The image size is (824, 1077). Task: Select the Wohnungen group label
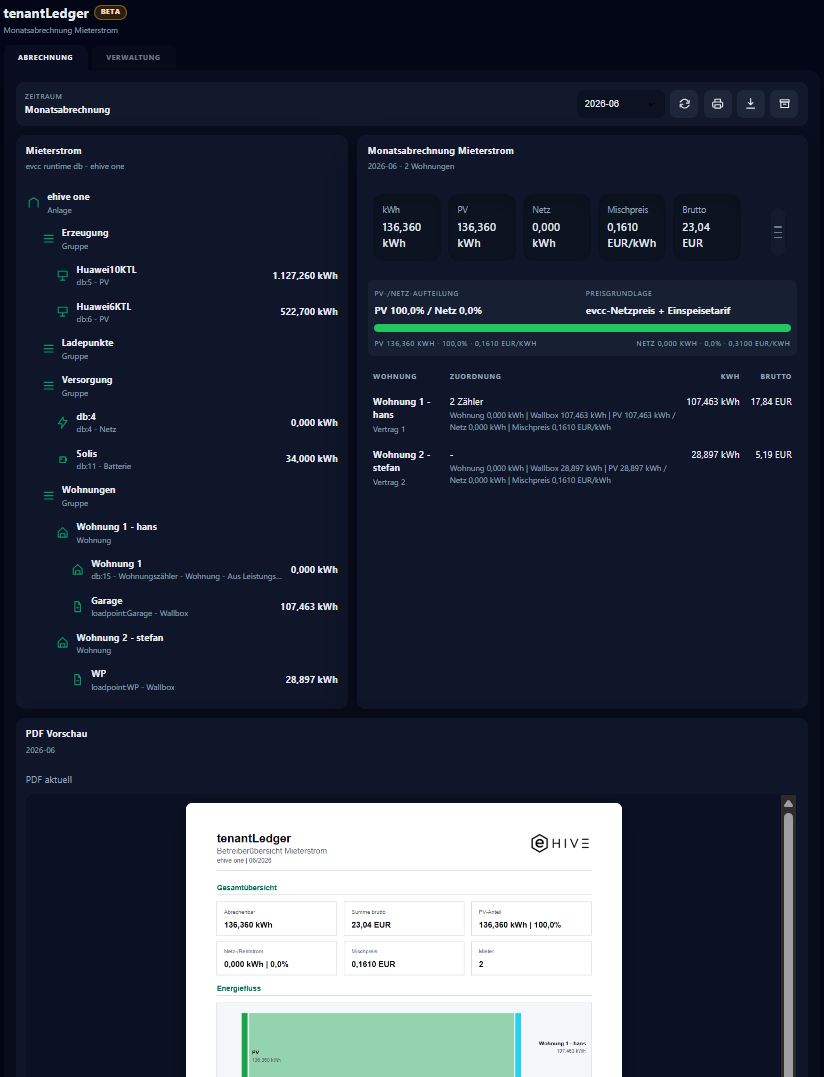(89, 490)
